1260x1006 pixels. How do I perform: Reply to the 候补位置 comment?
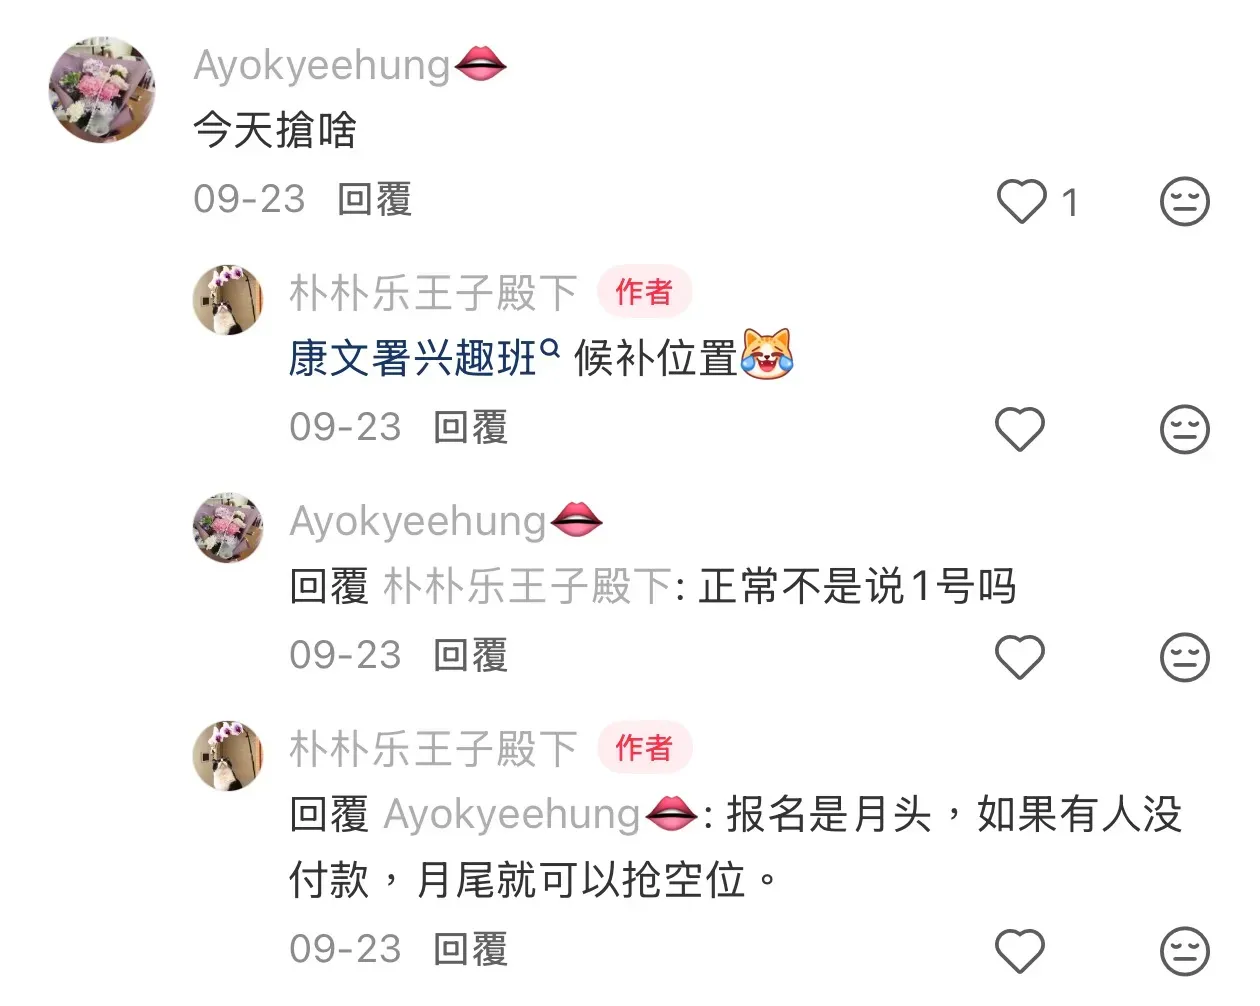click(471, 428)
